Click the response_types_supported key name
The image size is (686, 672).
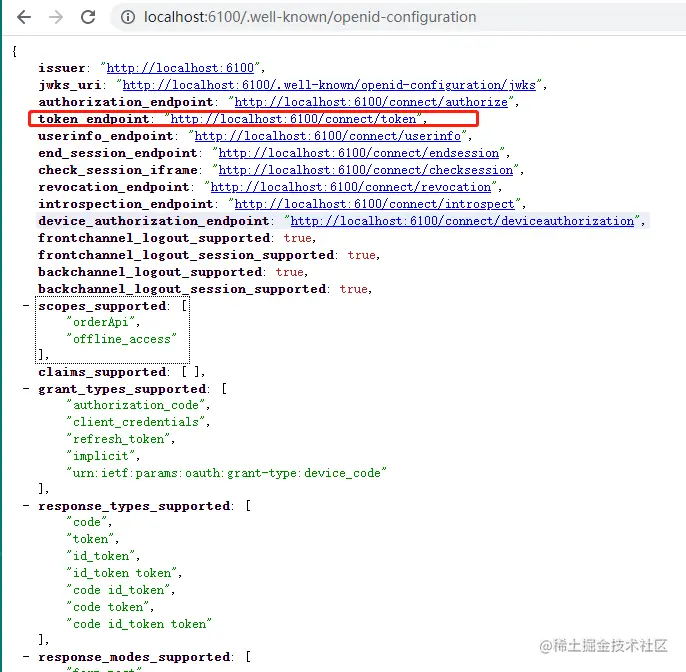click(x=134, y=507)
